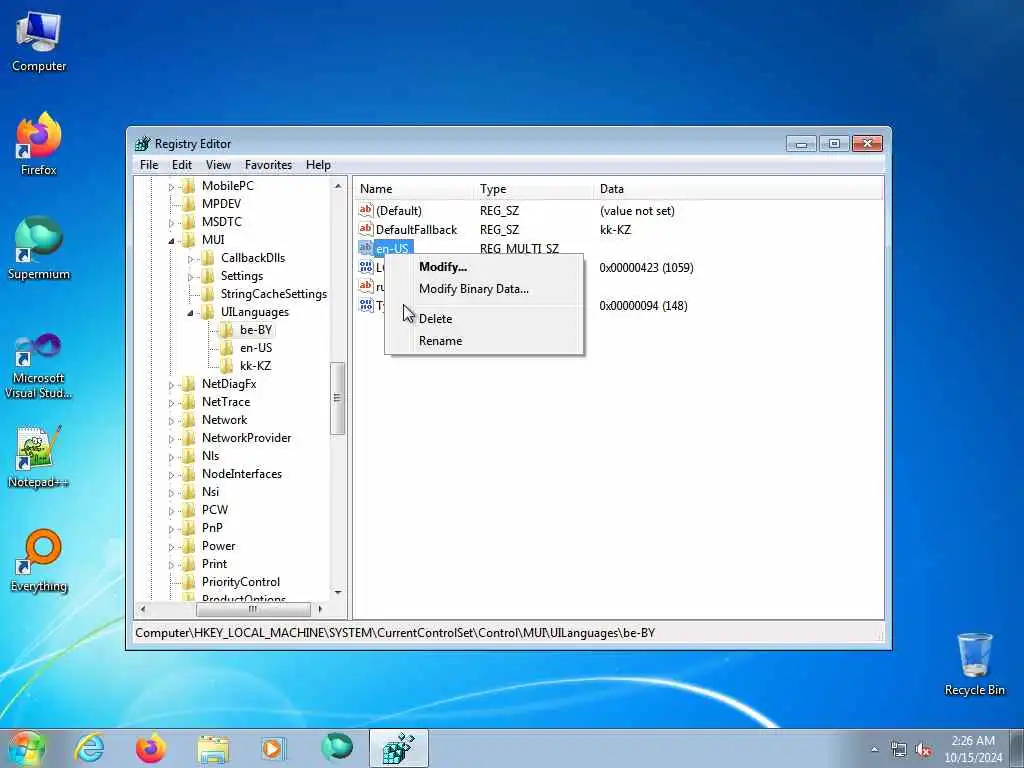This screenshot has height=768, width=1024.
Task: Launch Firefox from the taskbar
Action: tap(151, 748)
